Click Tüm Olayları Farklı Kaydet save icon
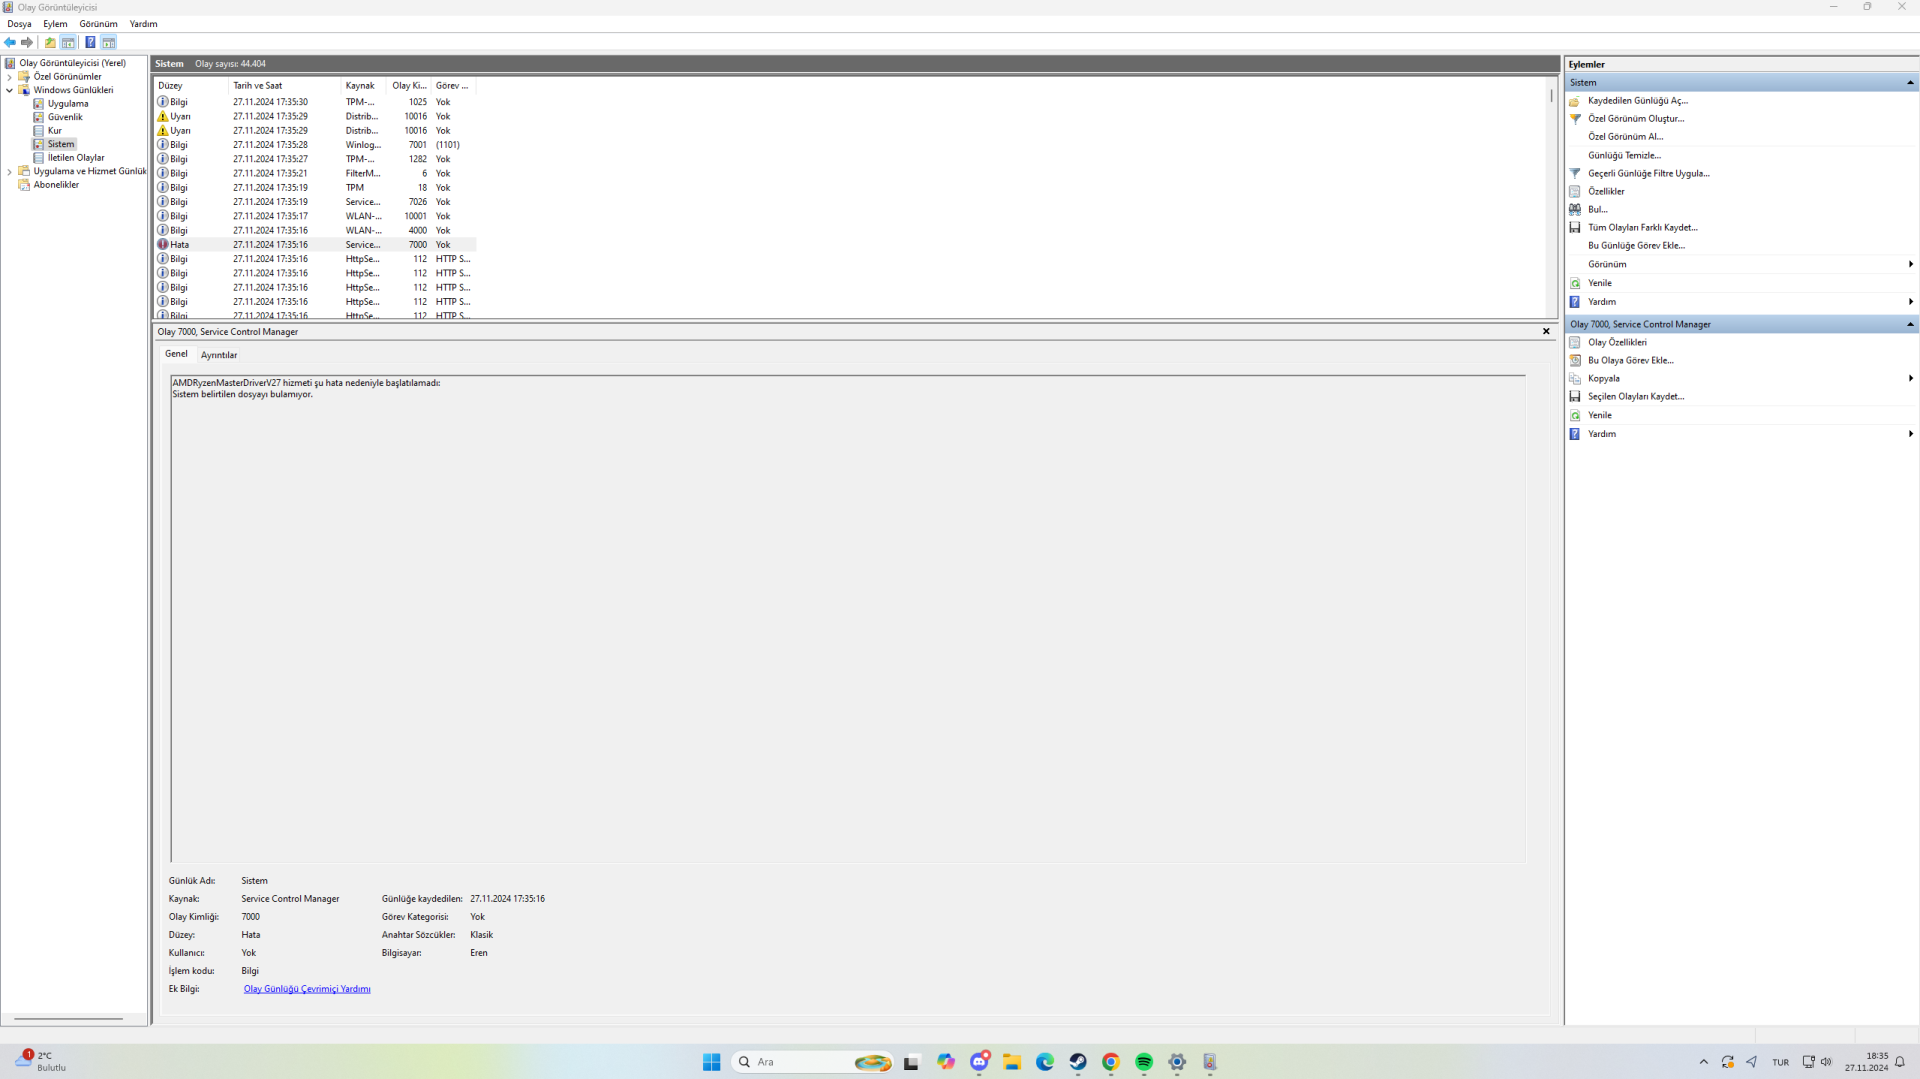 tap(1575, 227)
